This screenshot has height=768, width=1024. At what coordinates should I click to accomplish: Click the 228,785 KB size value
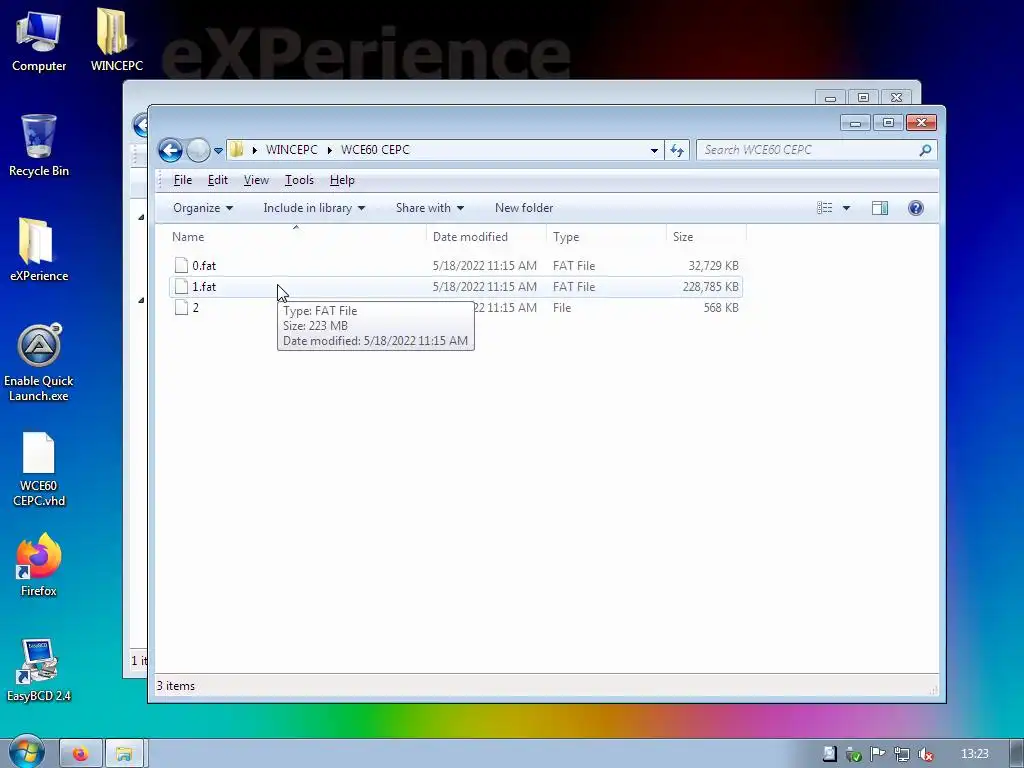(x=711, y=287)
